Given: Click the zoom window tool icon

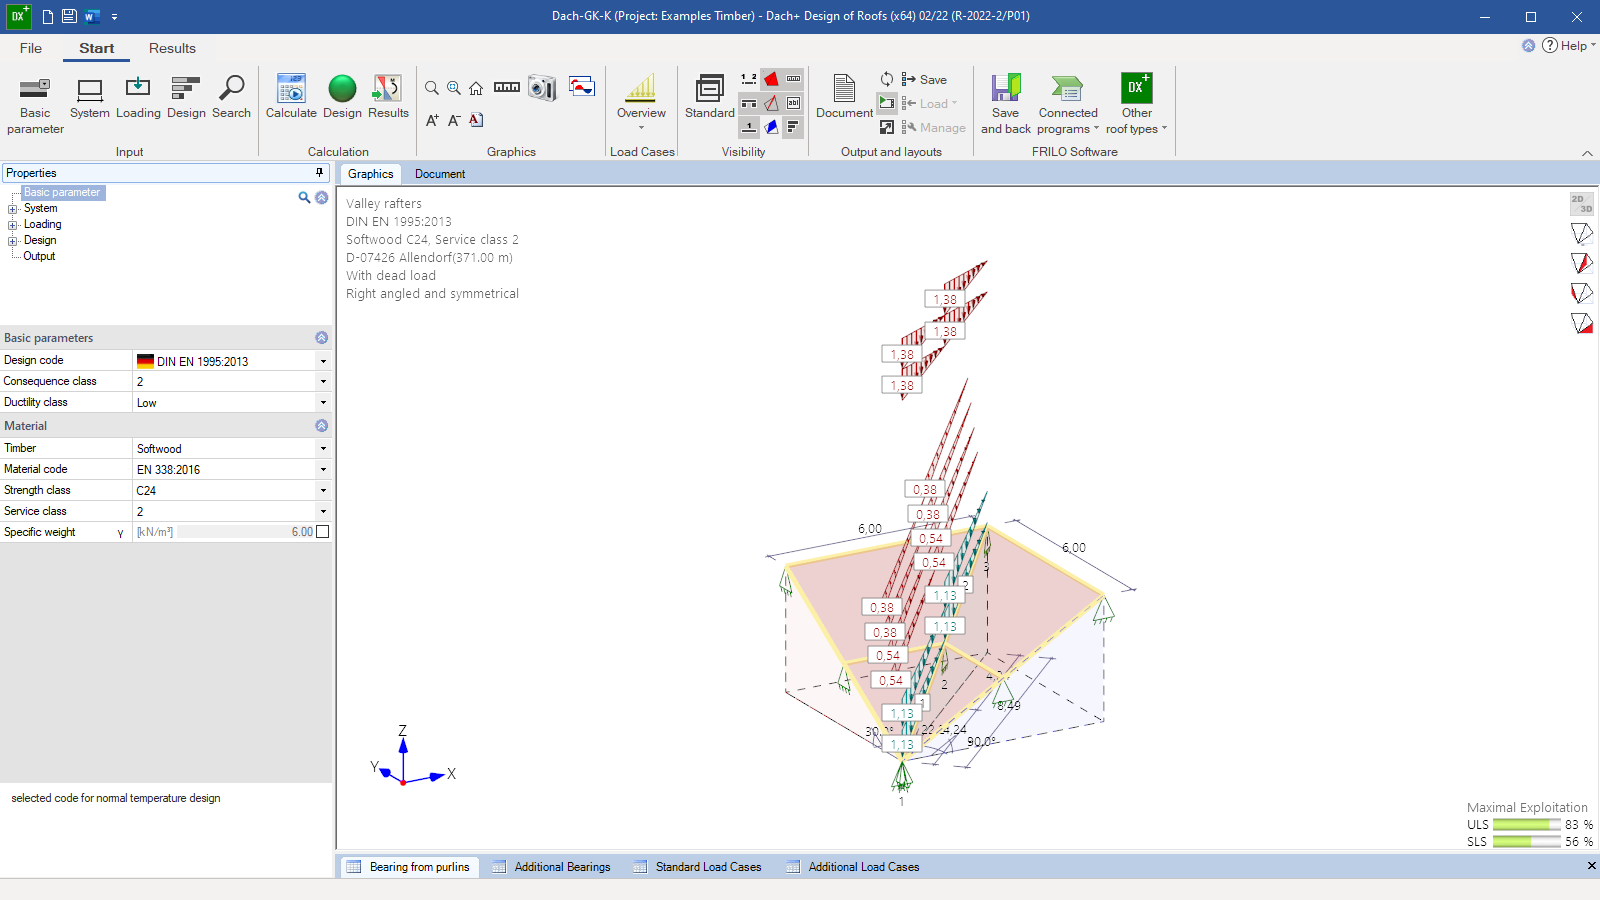Looking at the screenshot, I should point(454,88).
